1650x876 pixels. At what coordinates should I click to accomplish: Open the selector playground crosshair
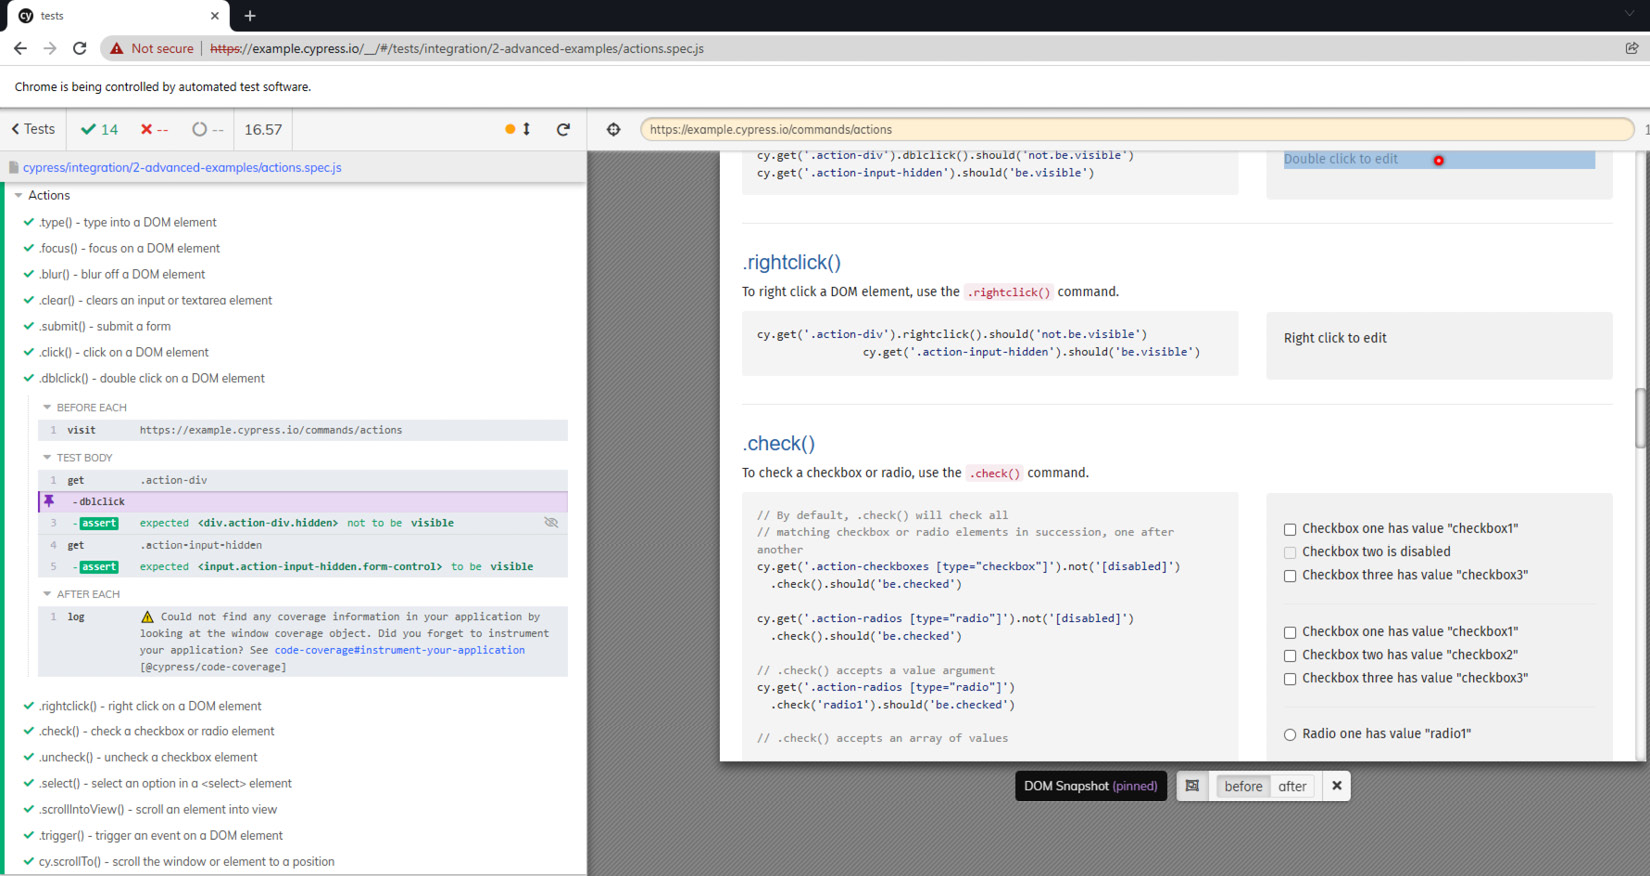613,129
